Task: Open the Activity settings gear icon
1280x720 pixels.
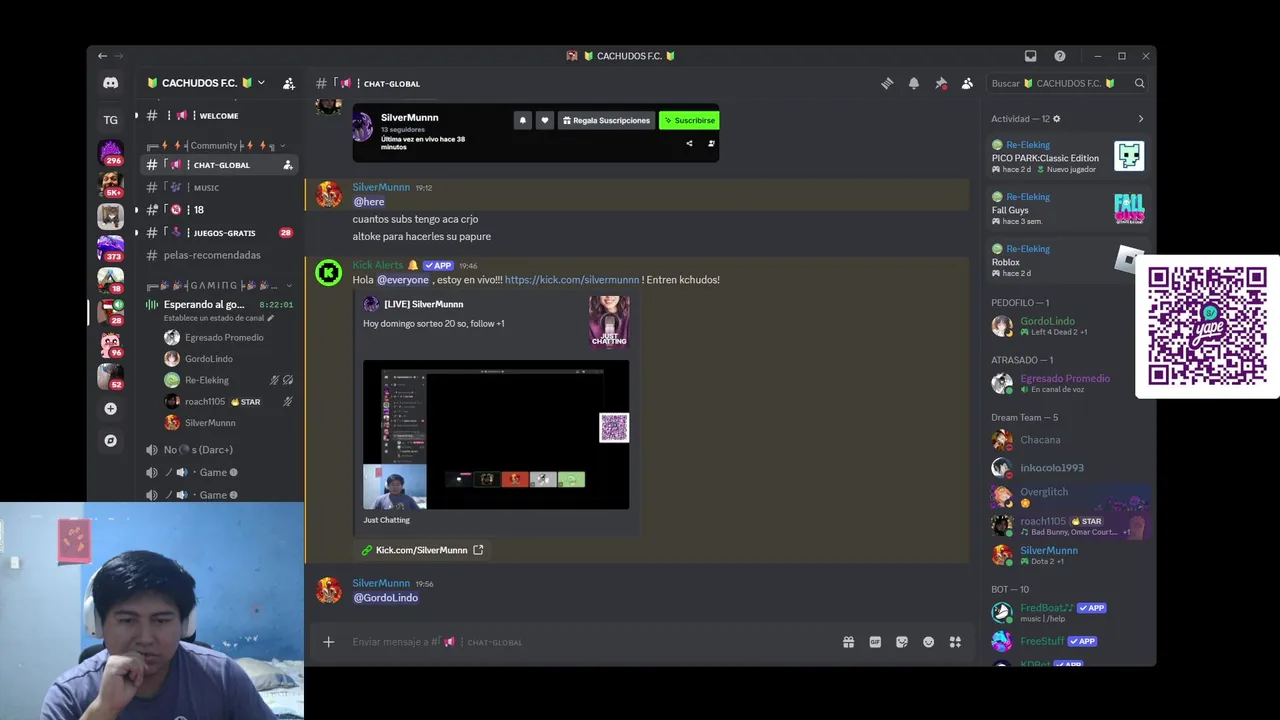Action: coord(1057,119)
